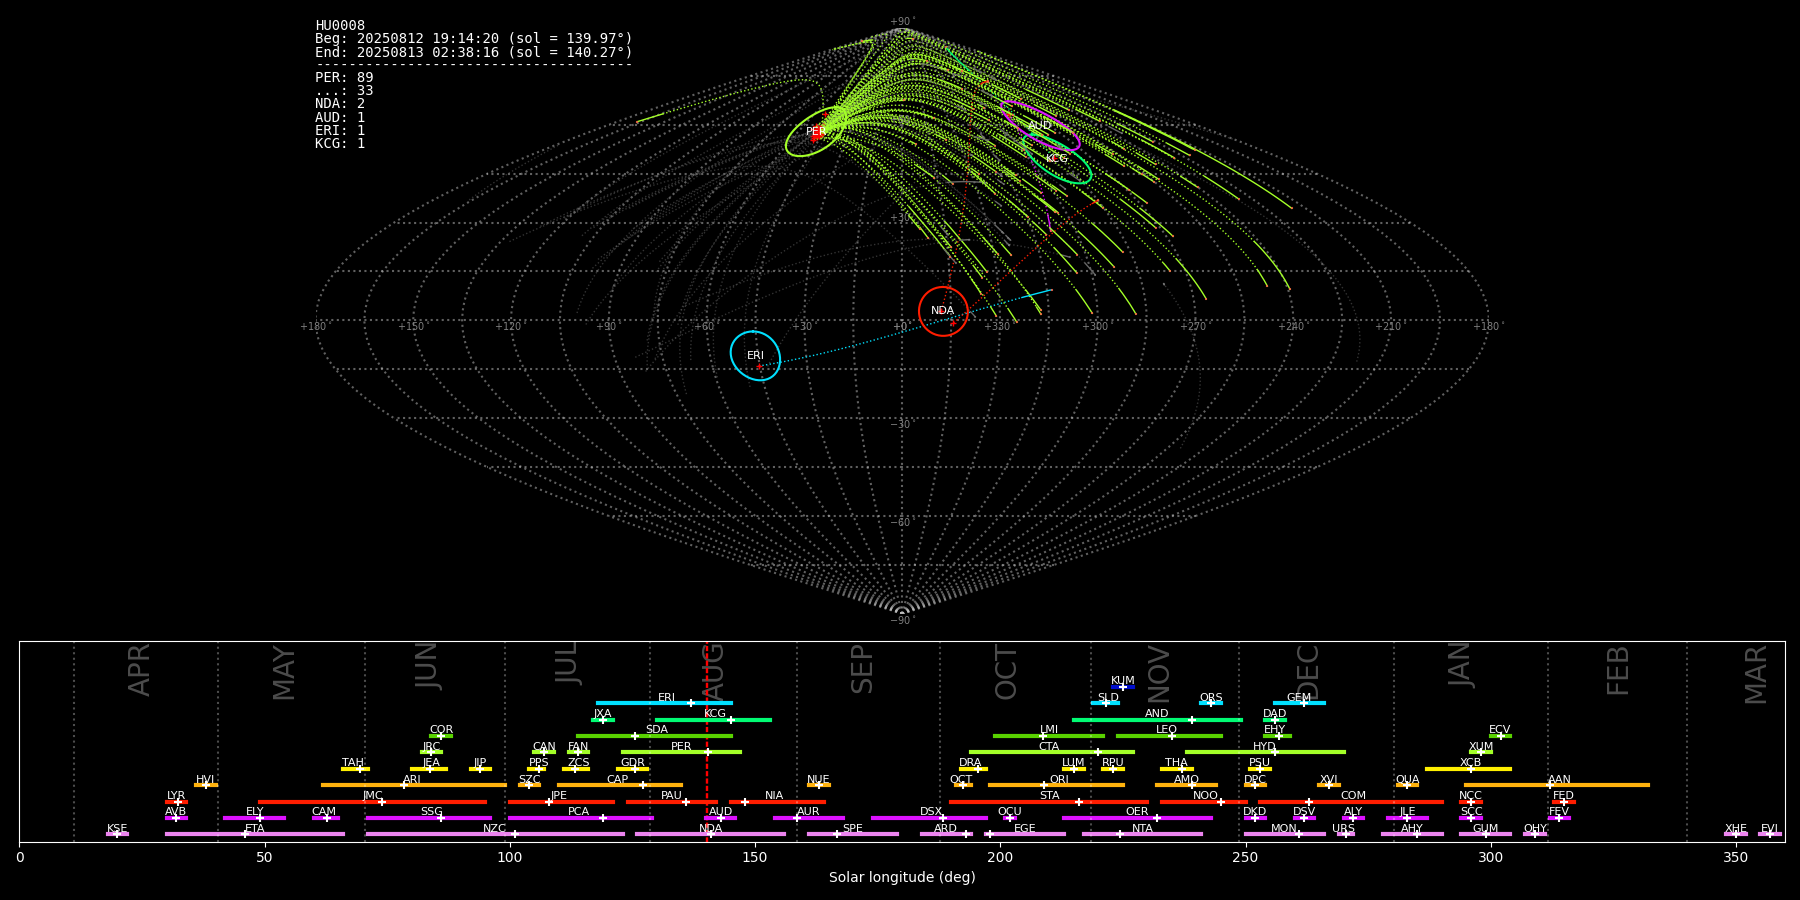Click the green KCG activity bar in timeline

click(713, 719)
